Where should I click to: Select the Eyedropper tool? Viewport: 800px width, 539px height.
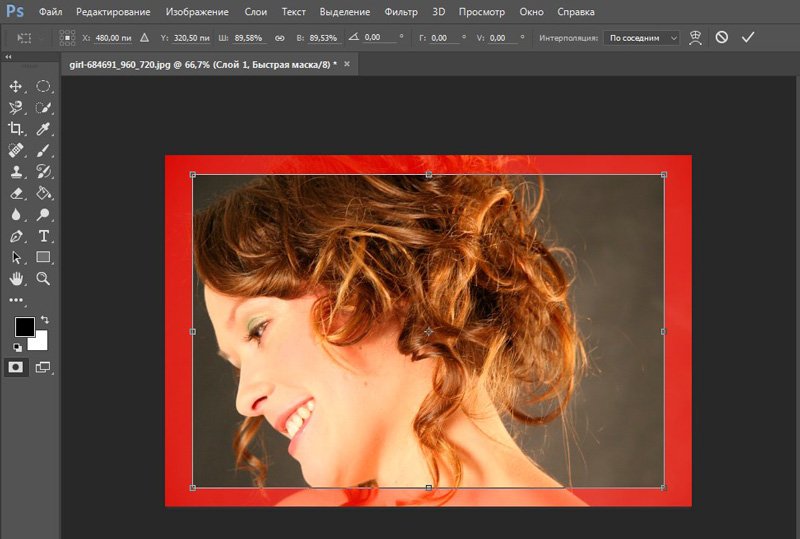pyautogui.click(x=43, y=129)
